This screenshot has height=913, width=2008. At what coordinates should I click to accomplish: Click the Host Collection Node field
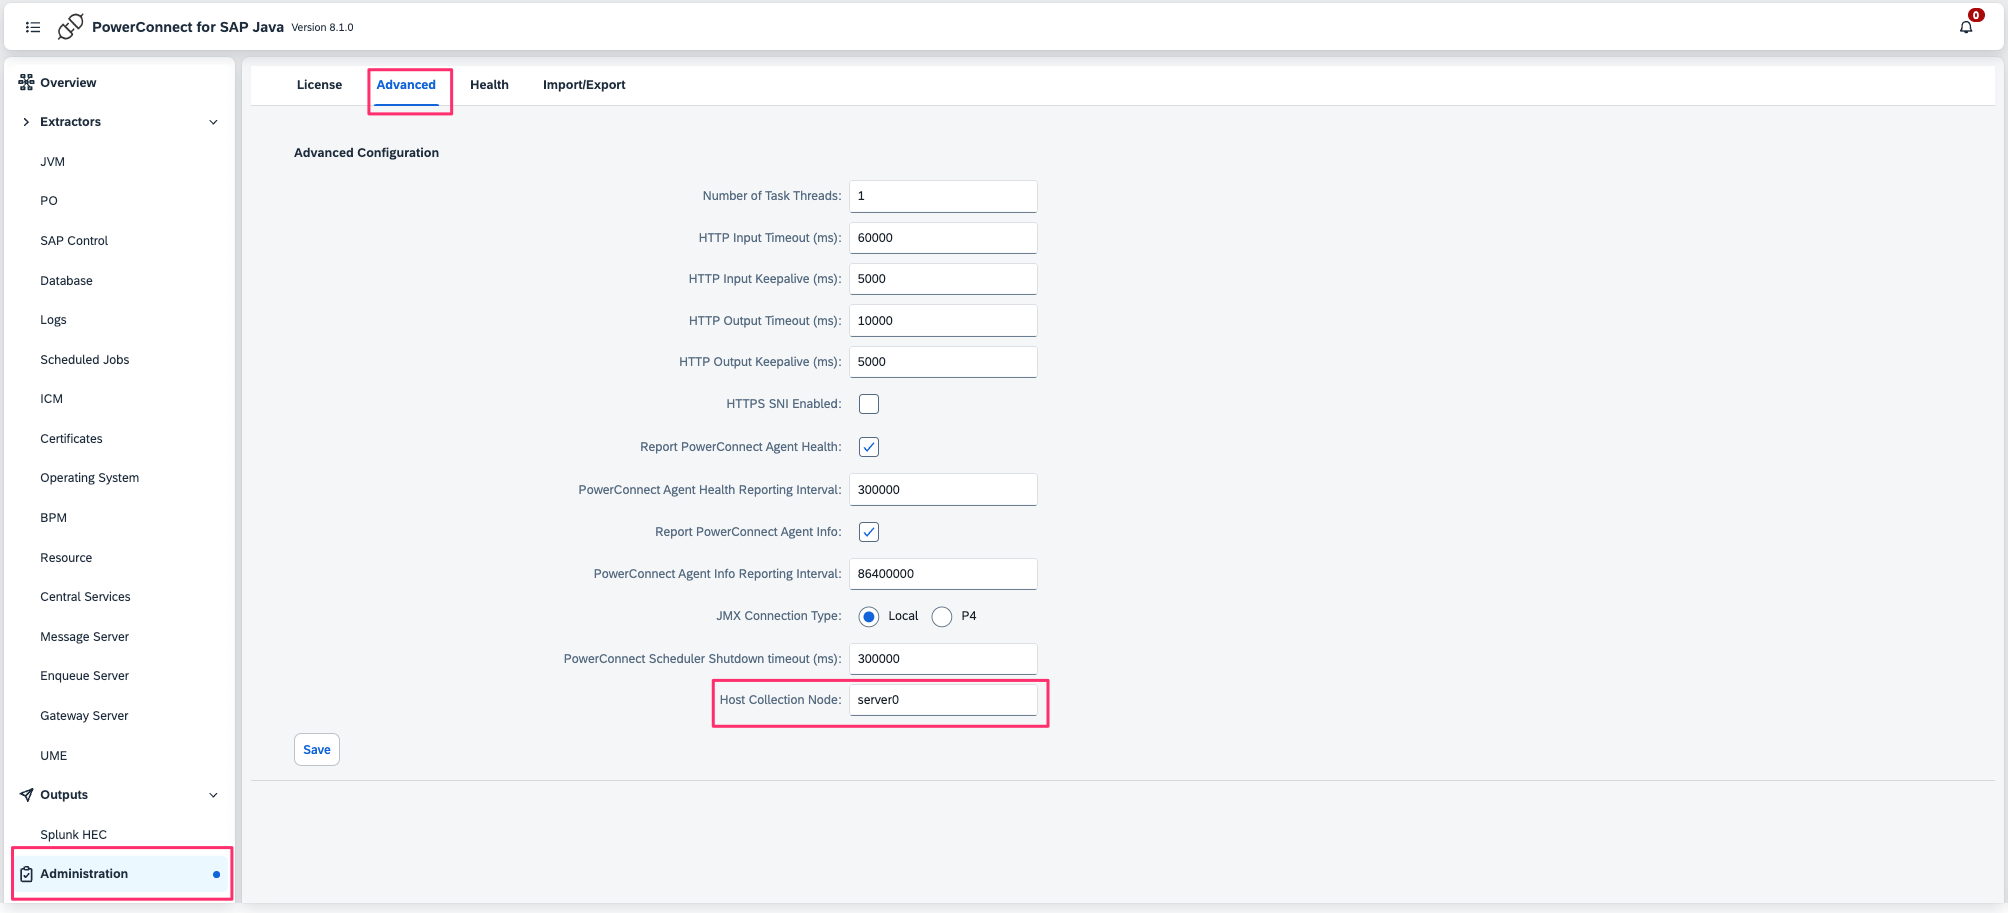click(942, 700)
